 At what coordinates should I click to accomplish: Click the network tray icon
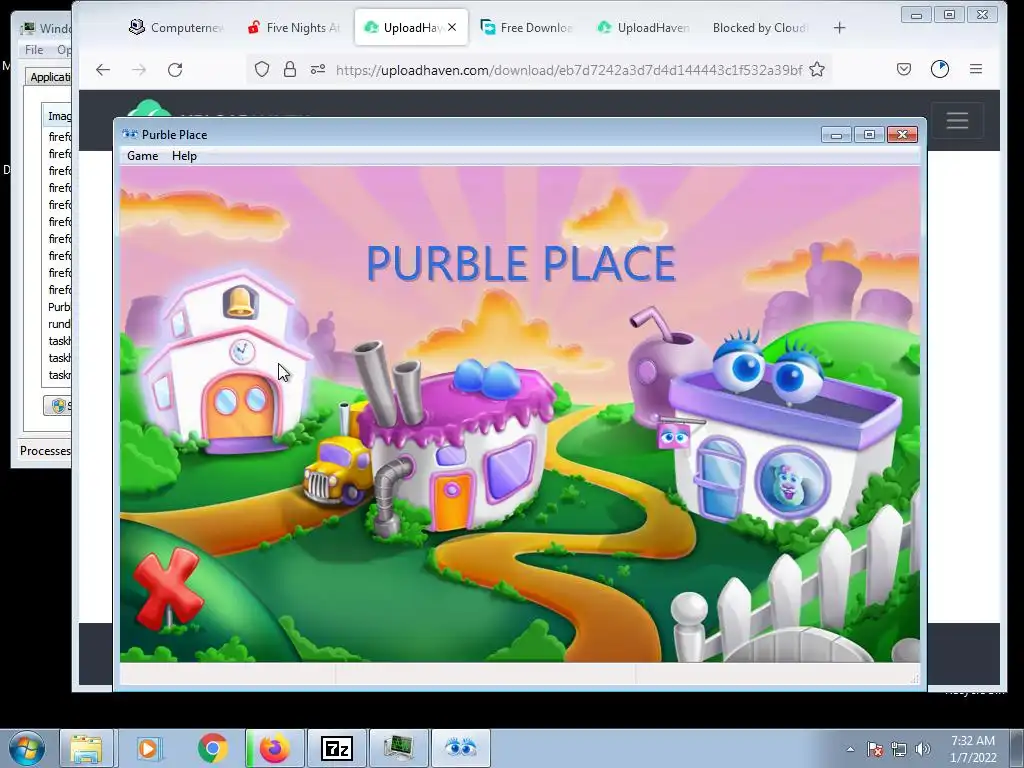point(899,749)
